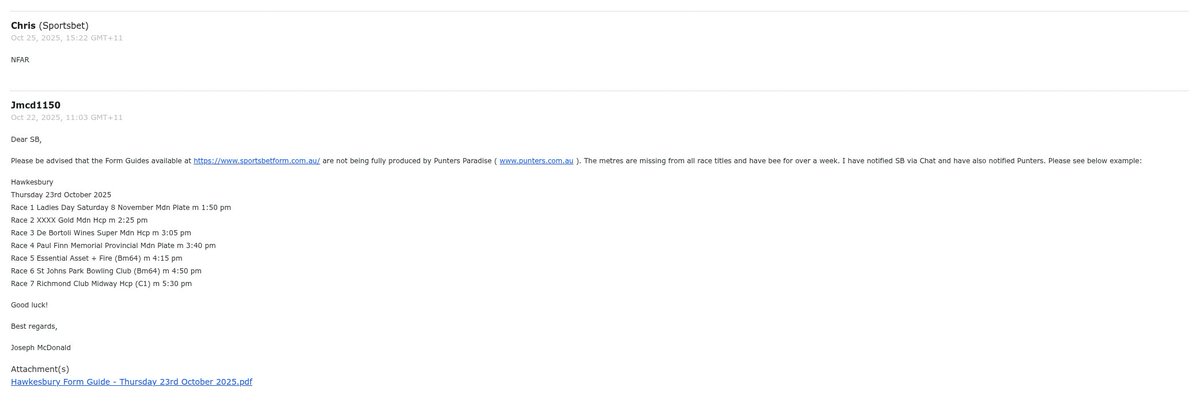The image size is (1200, 402).
Task: Click the Attachment(s) heading
Action: (40, 369)
